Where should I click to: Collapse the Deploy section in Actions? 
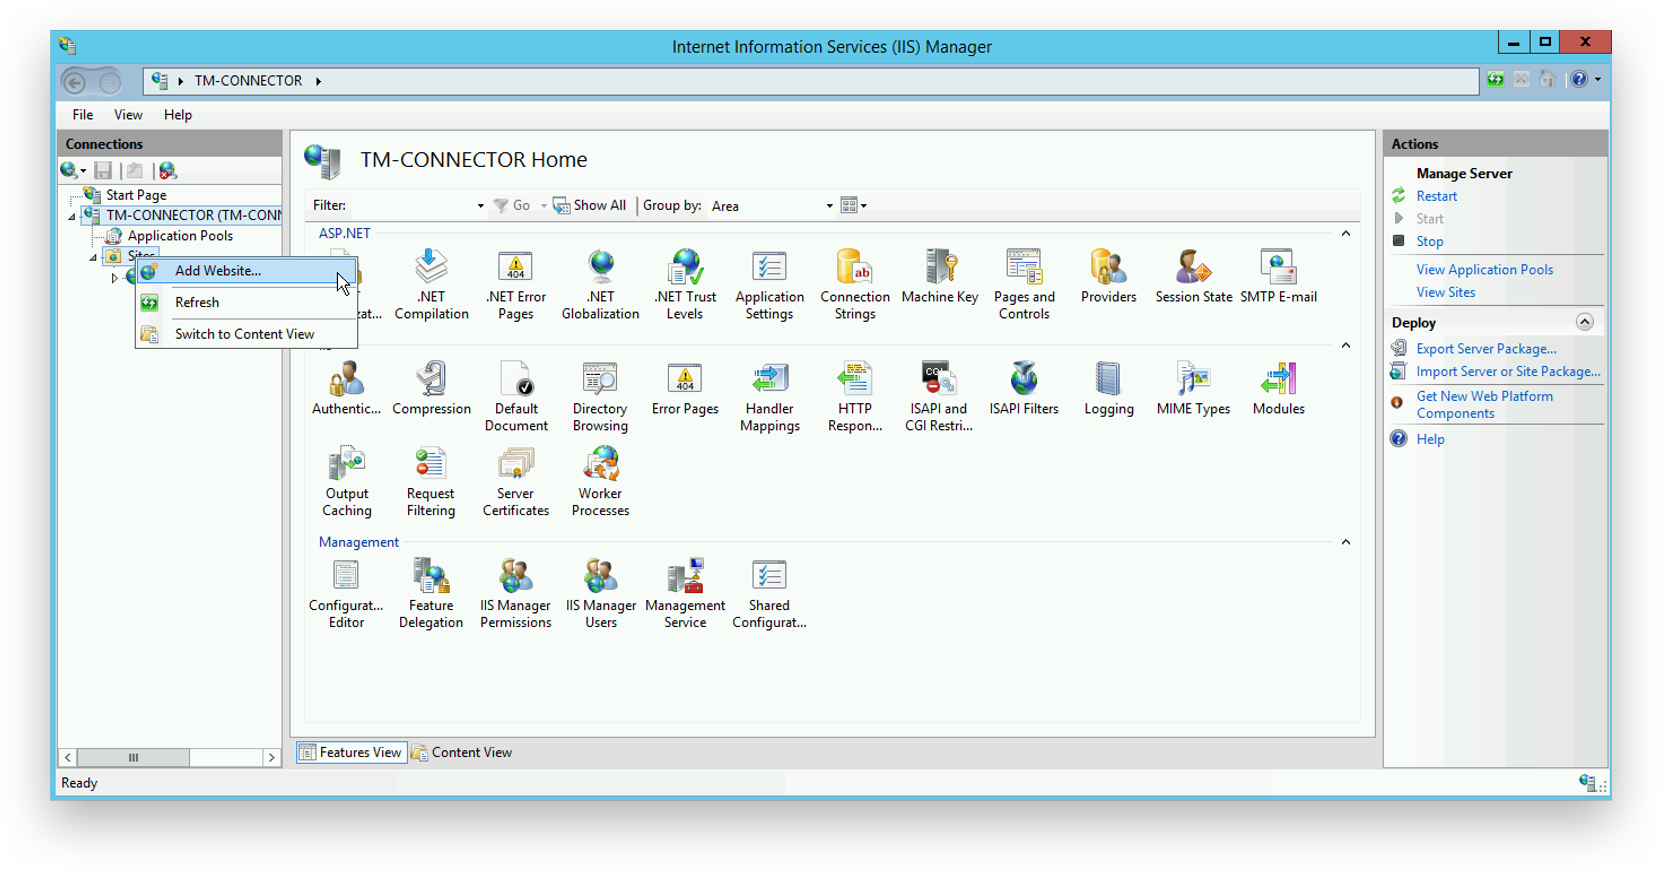1584,322
